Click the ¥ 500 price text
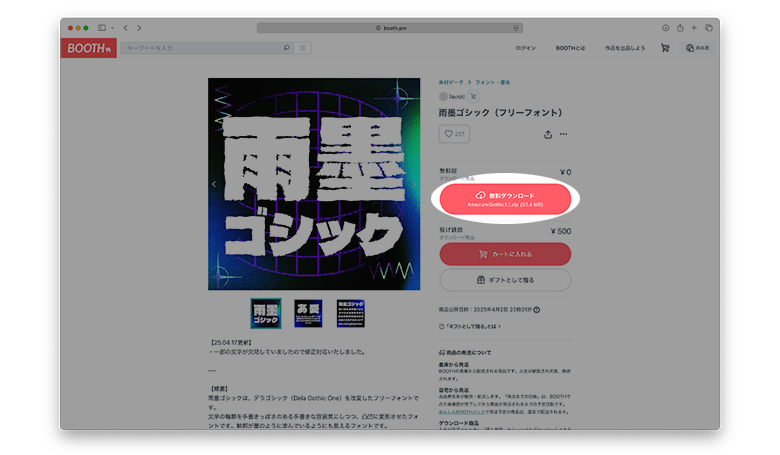The width and height of the screenshot is (780, 455). (561, 231)
